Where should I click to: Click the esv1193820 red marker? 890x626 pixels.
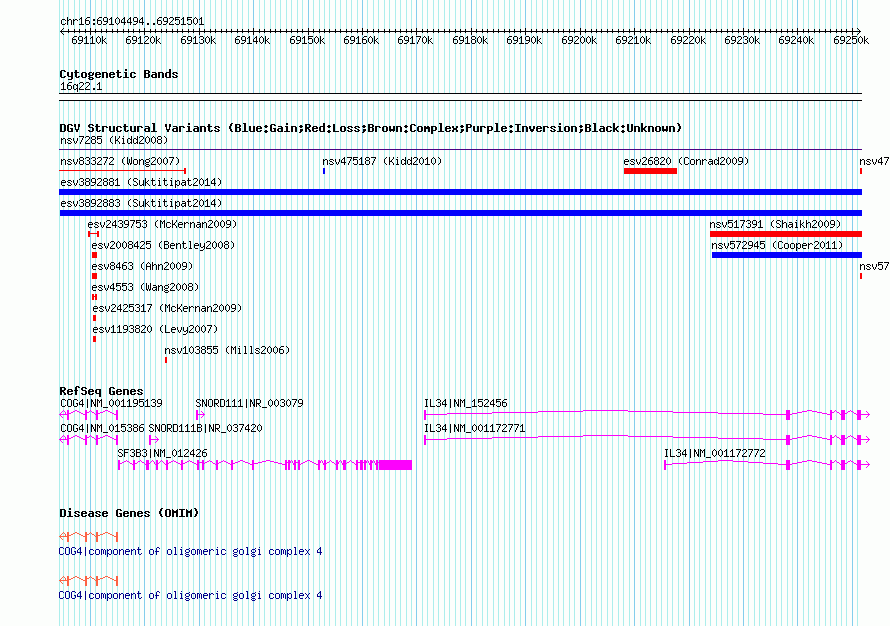(x=94, y=339)
